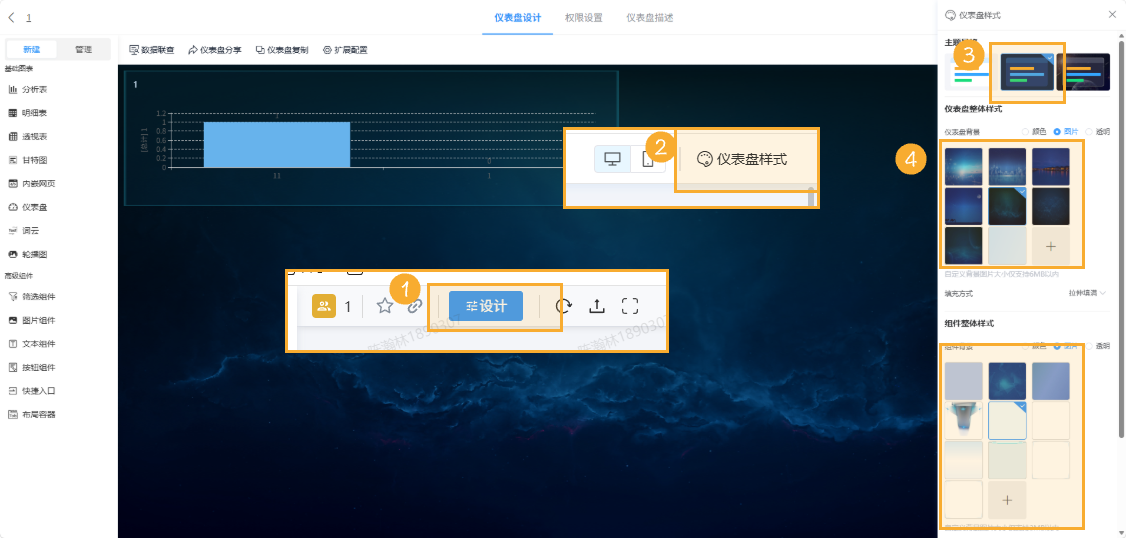The height and width of the screenshot is (538, 1126).
Task: Open the 仪表盘描述 tab
Action: 650,18
